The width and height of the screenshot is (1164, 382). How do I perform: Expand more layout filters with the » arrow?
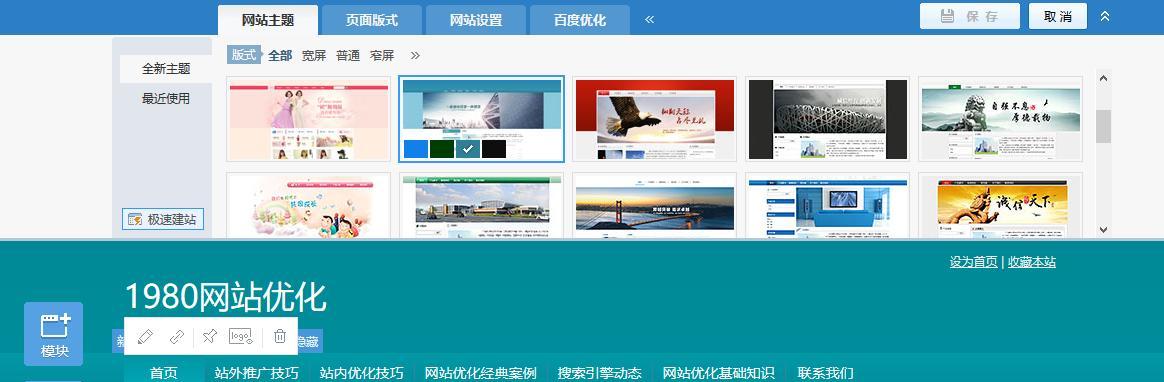415,55
